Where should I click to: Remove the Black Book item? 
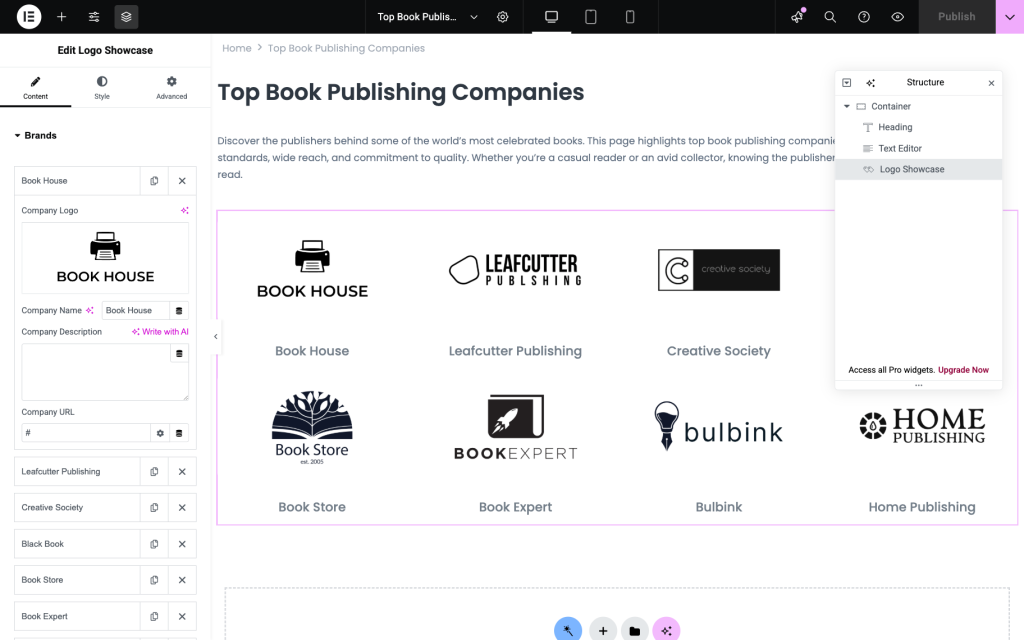coord(182,544)
